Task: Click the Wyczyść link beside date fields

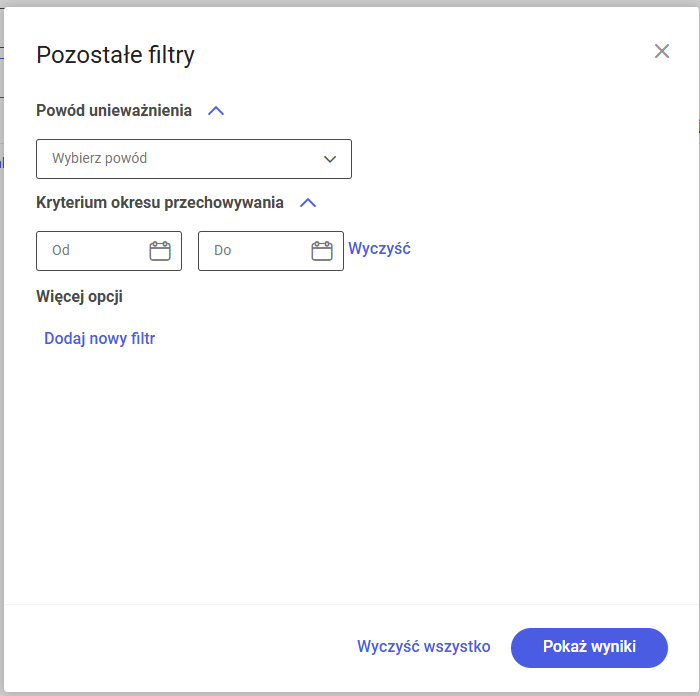Action: point(379,249)
